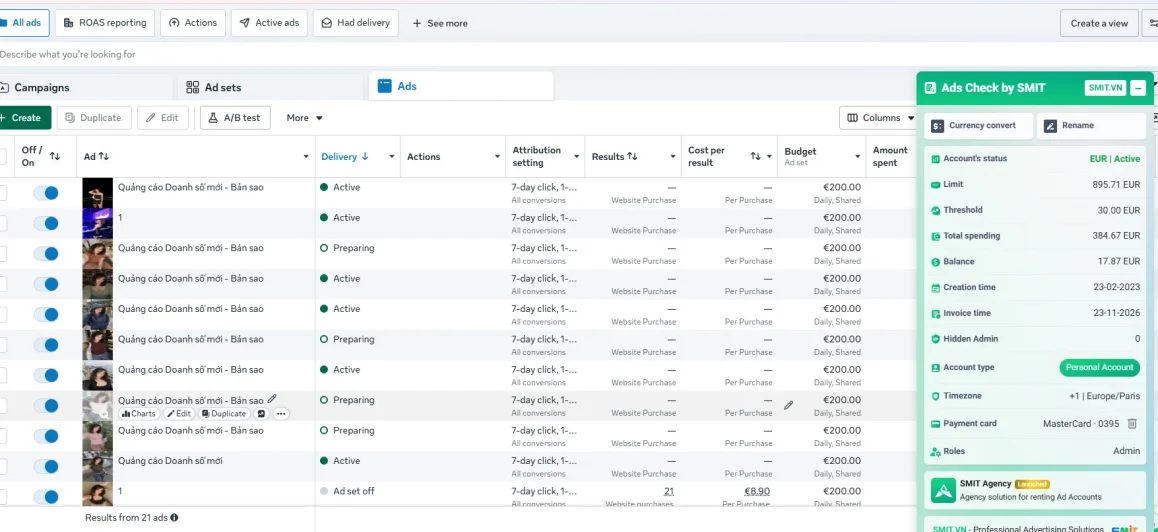1158x532 pixels.
Task: Click the green Create button
Action: pos(24,117)
